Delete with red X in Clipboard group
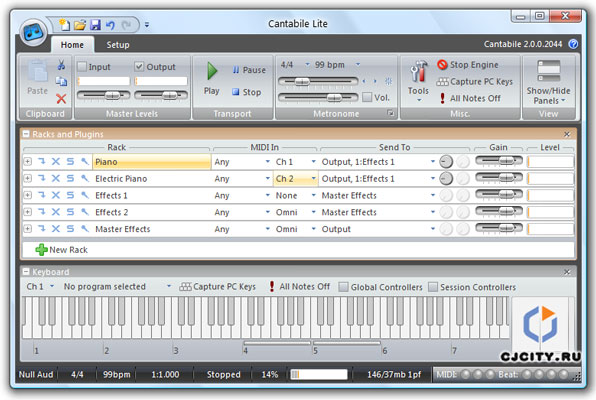The height and width of the screenshot is (400, 596). click(61, 99)
